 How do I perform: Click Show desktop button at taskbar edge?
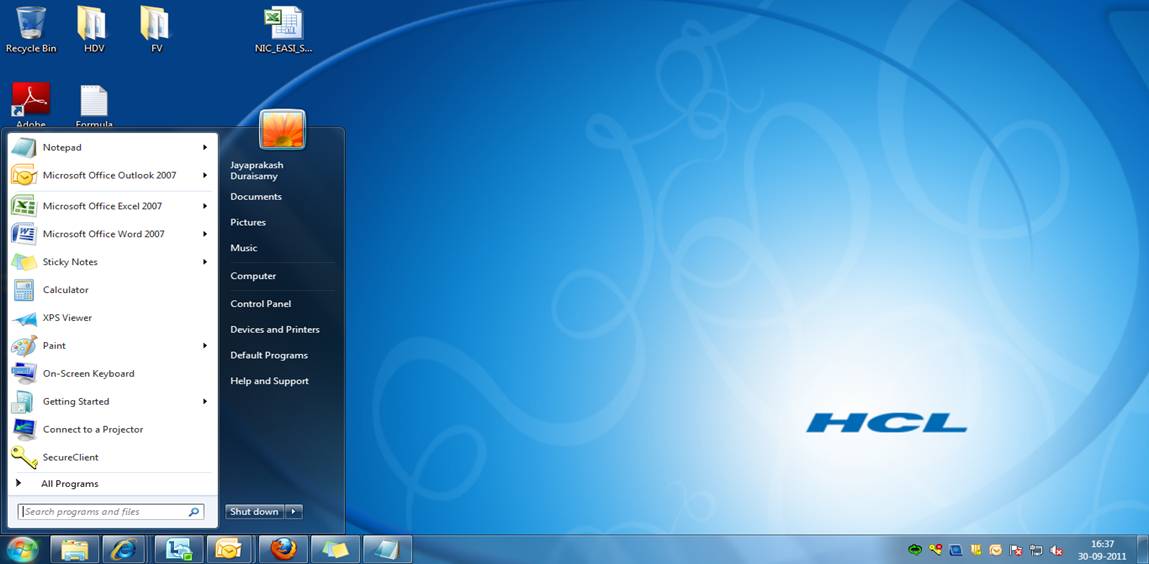coord(1143,549)
